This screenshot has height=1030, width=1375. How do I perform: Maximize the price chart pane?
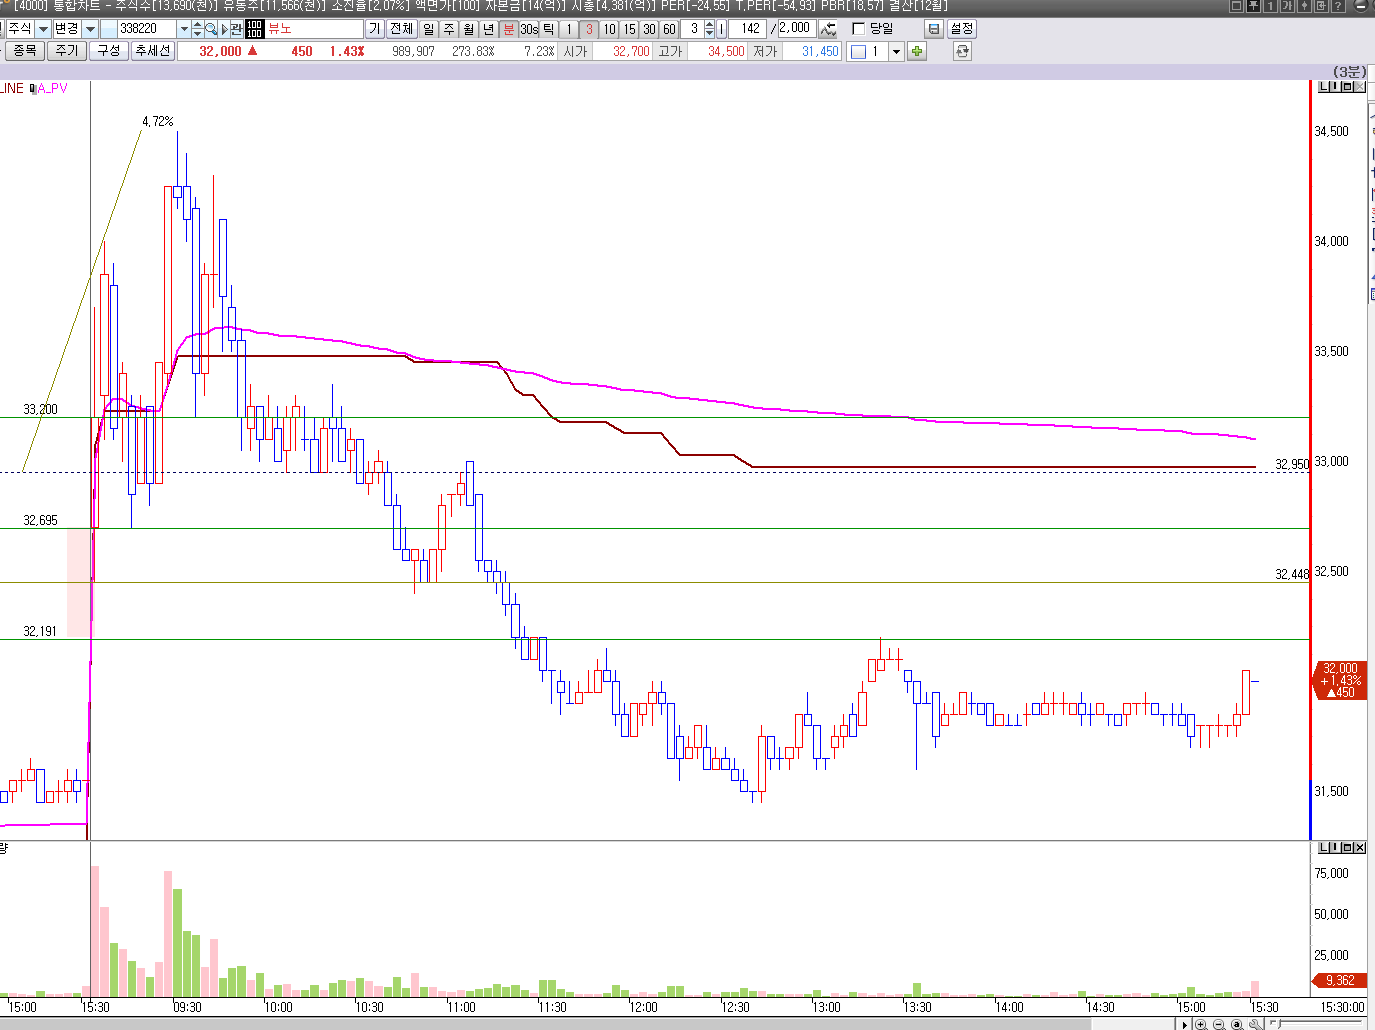click(x=1347, y=87)
